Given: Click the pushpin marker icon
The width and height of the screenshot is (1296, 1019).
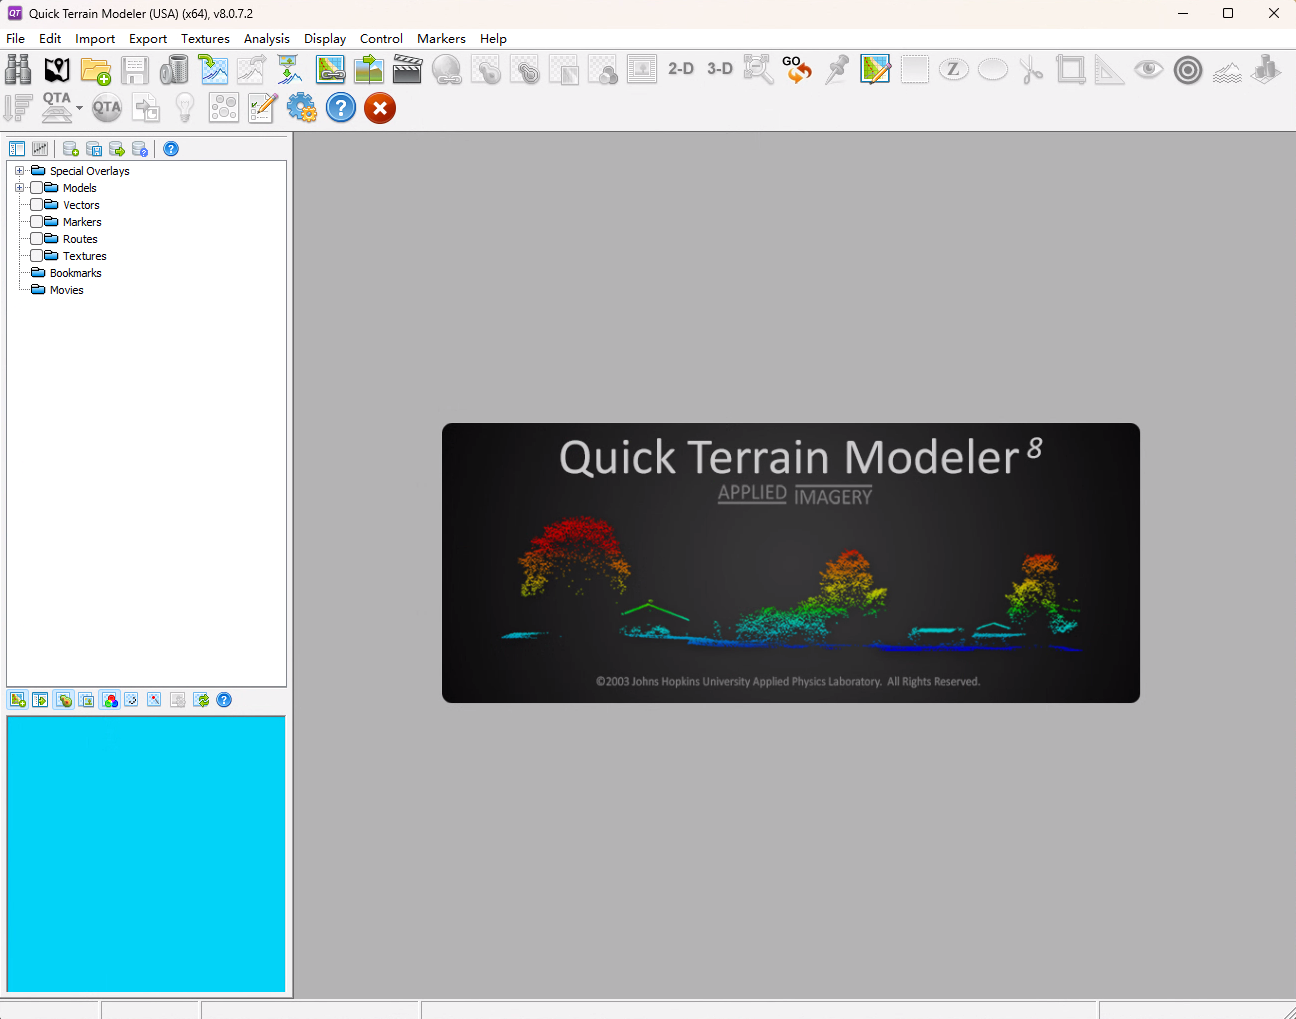Looking at the screenshot, I should [x=837, y=69].
